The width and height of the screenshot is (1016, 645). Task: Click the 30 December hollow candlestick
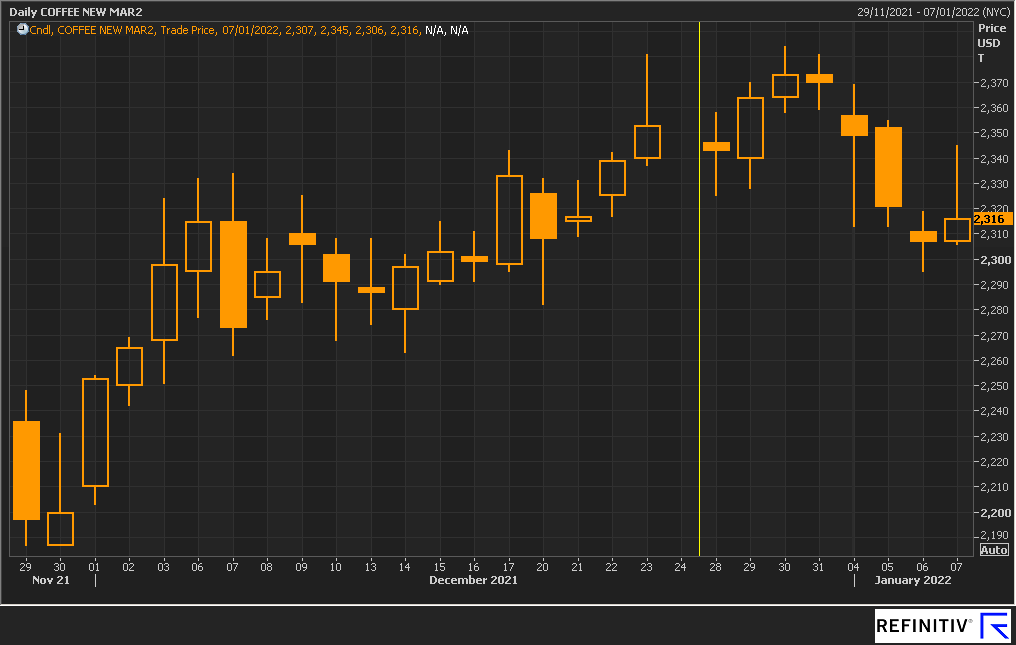point(785,86)
